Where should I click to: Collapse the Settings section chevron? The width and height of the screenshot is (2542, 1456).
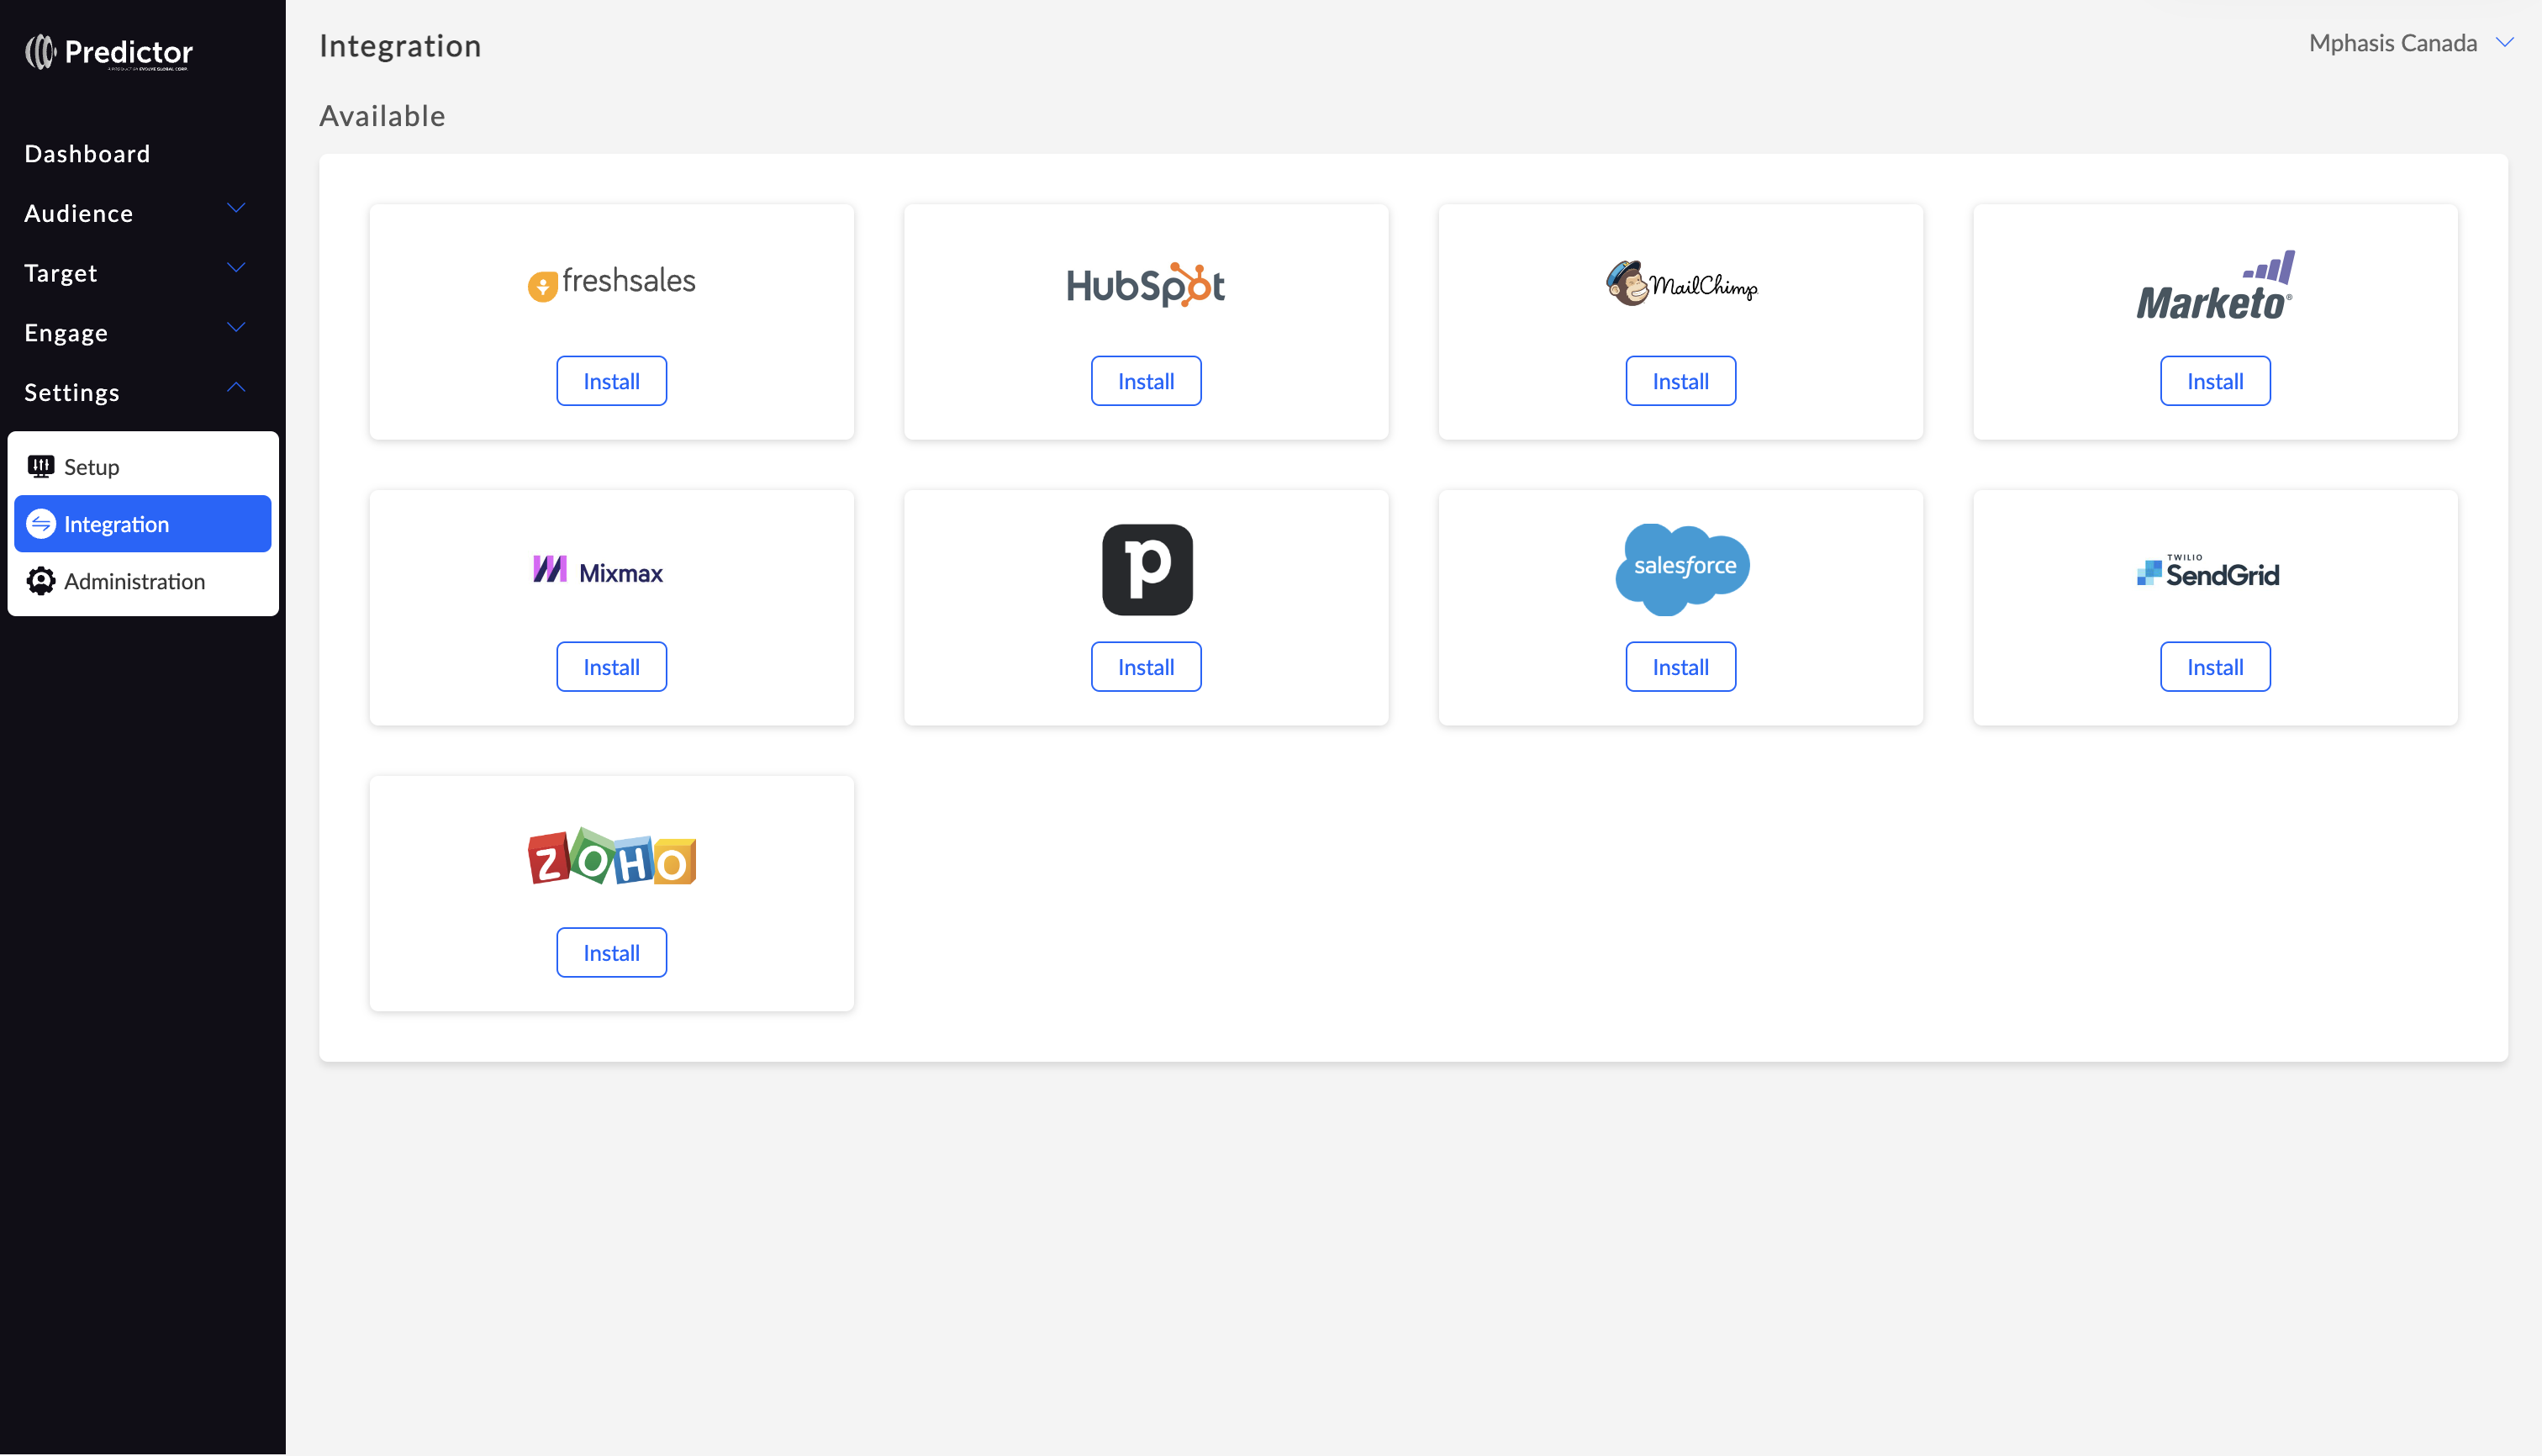point(236,388)
